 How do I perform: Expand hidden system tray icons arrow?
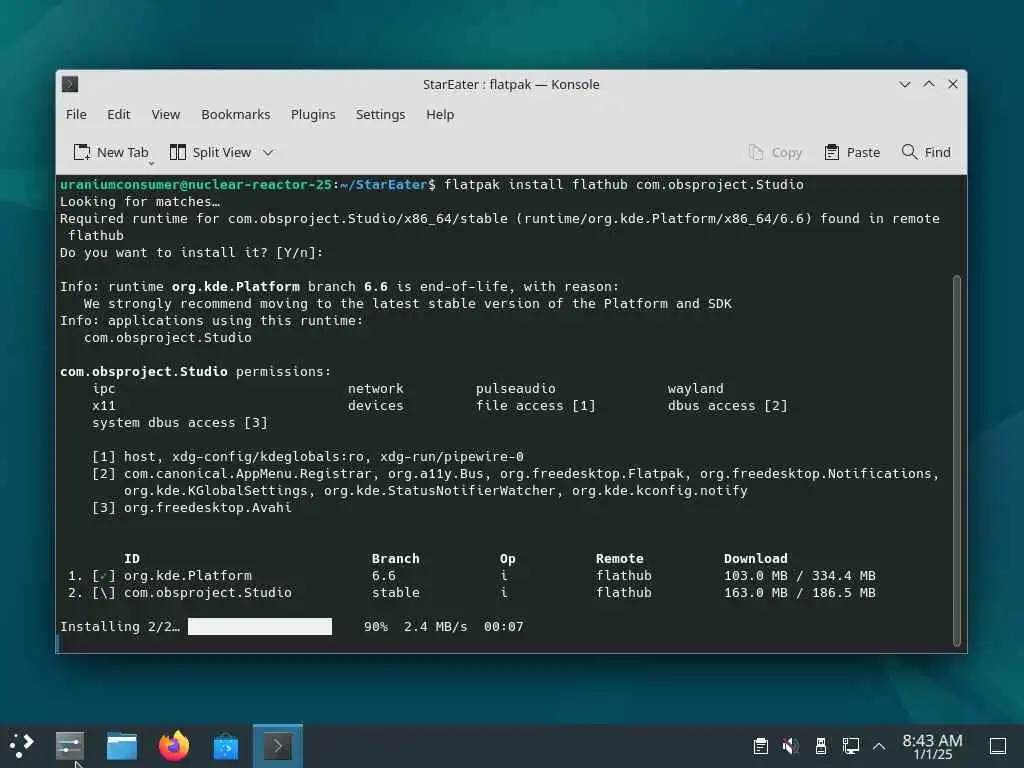(x=879, y=746)
